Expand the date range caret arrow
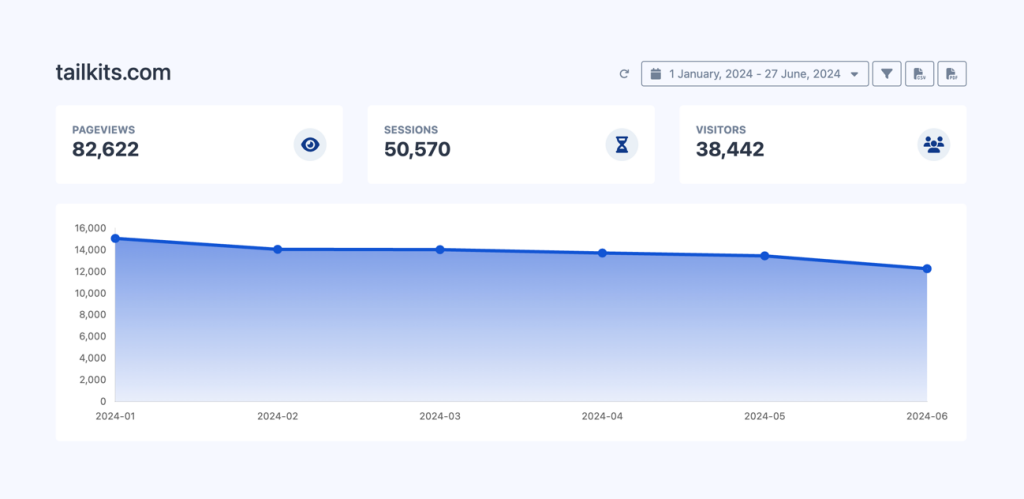This screenshot has height=499, width=1024. [x=854, y=74]
